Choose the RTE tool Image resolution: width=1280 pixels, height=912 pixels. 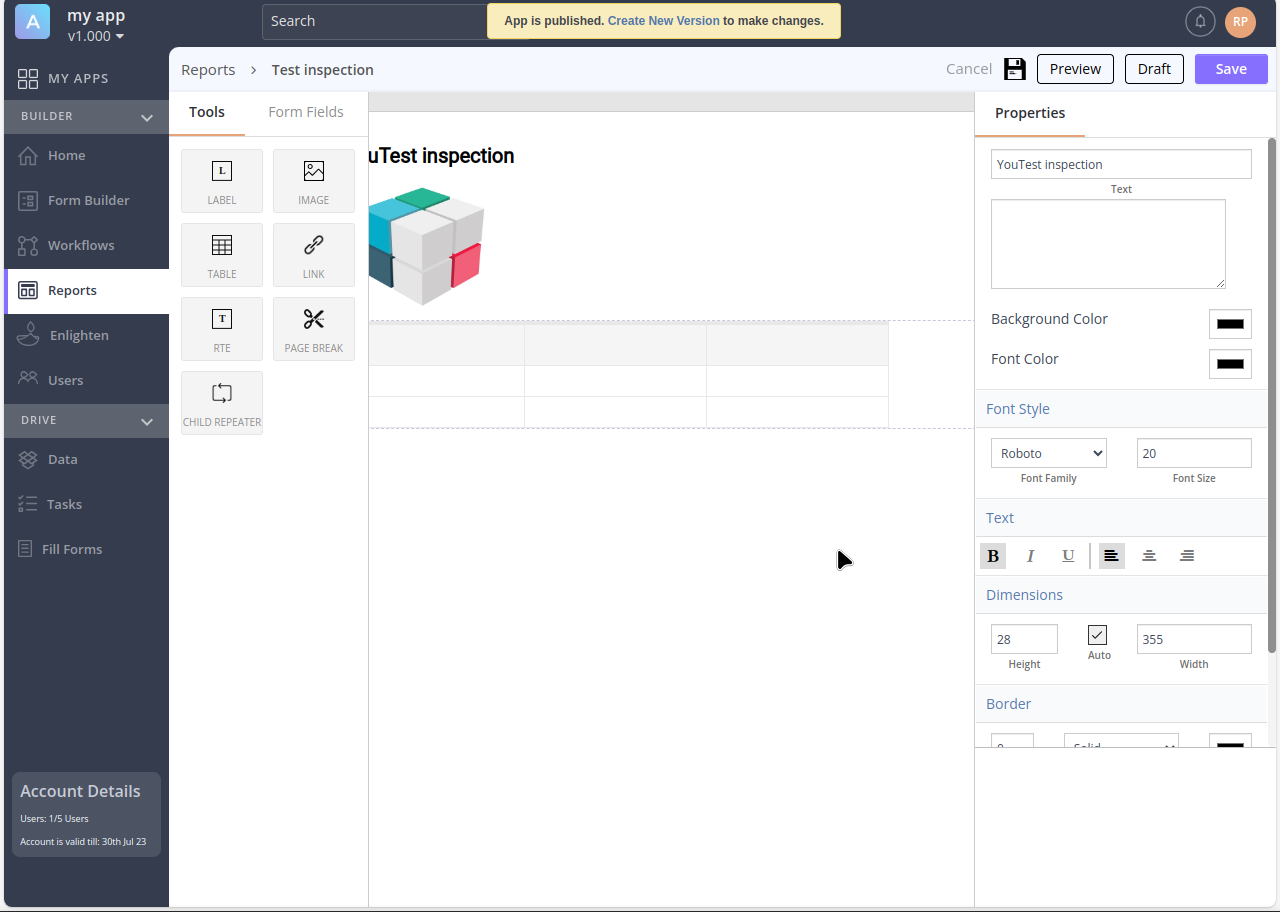click(x=222, y=329)
